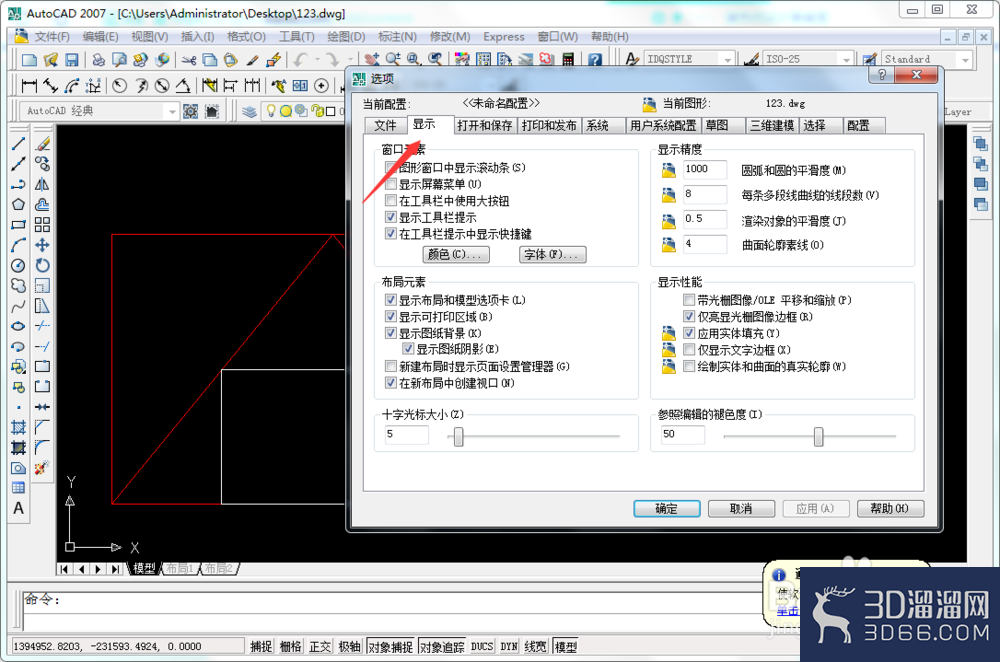Open the Standard table style dropdown
This screenshot has width=1000, height=662.
[965, 59]
